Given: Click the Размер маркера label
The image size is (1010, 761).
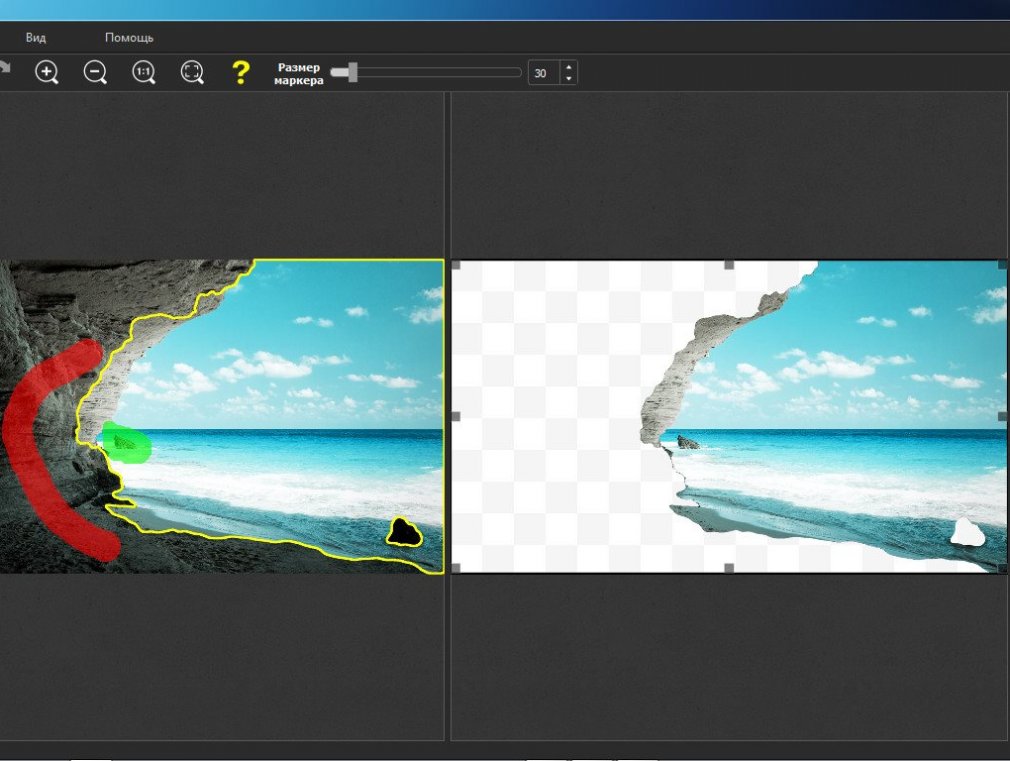Looking at the screenshot, I should coord(298,73).
